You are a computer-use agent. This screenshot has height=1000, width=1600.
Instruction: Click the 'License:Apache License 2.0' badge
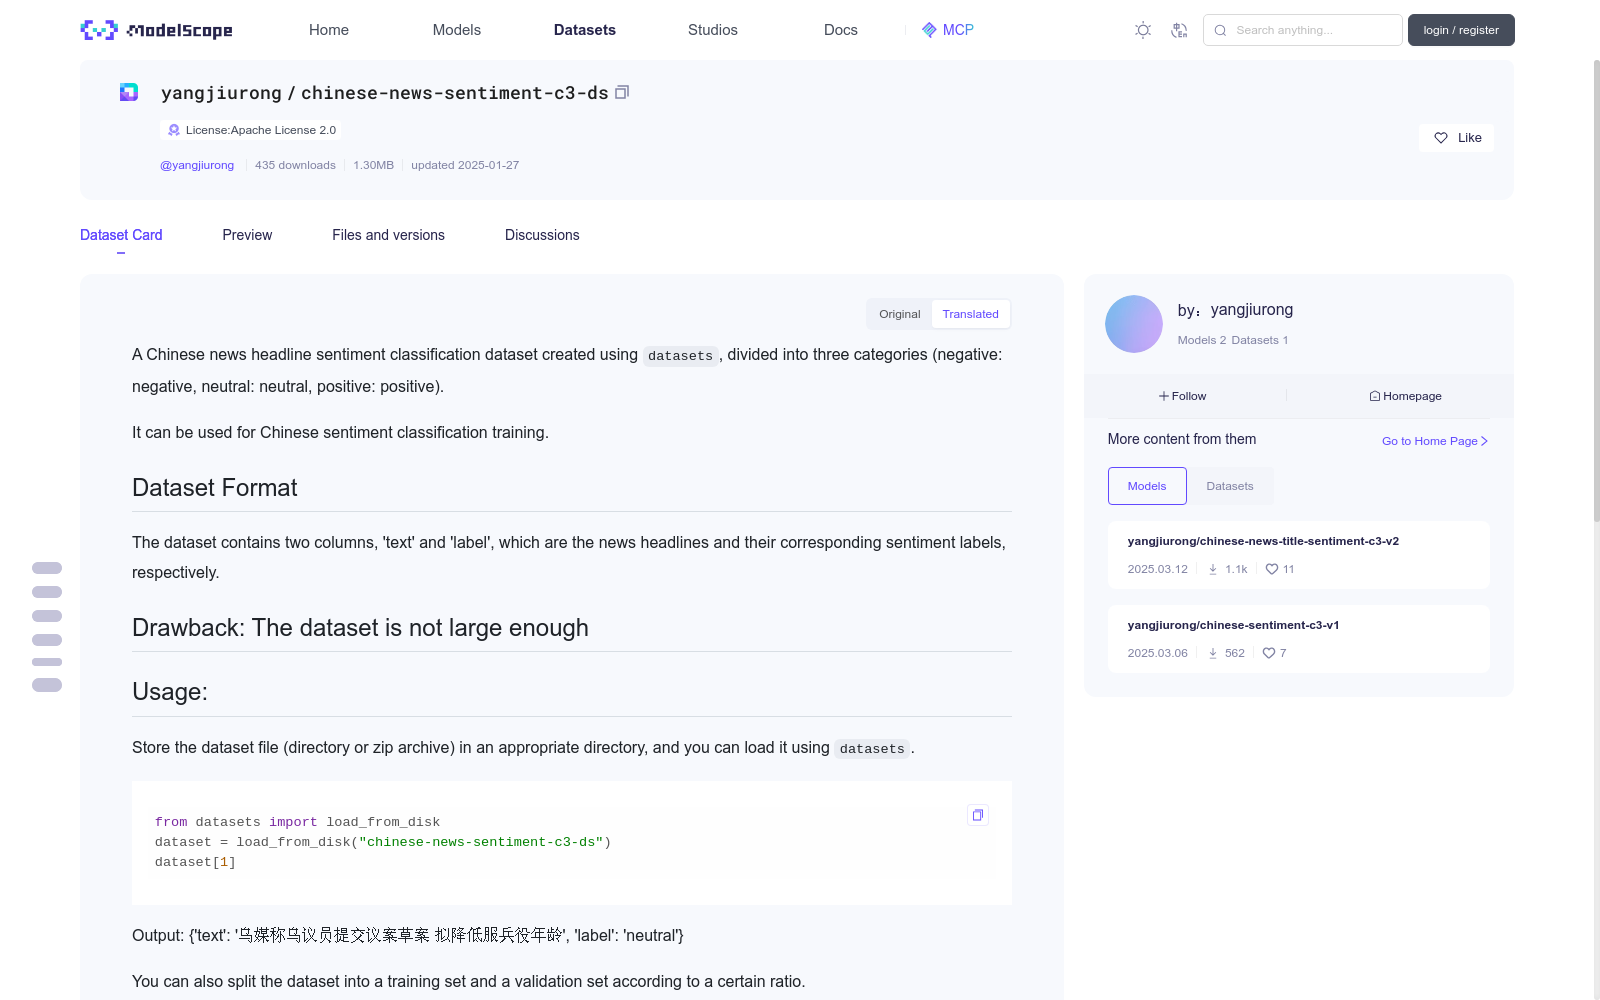(251, 130)
